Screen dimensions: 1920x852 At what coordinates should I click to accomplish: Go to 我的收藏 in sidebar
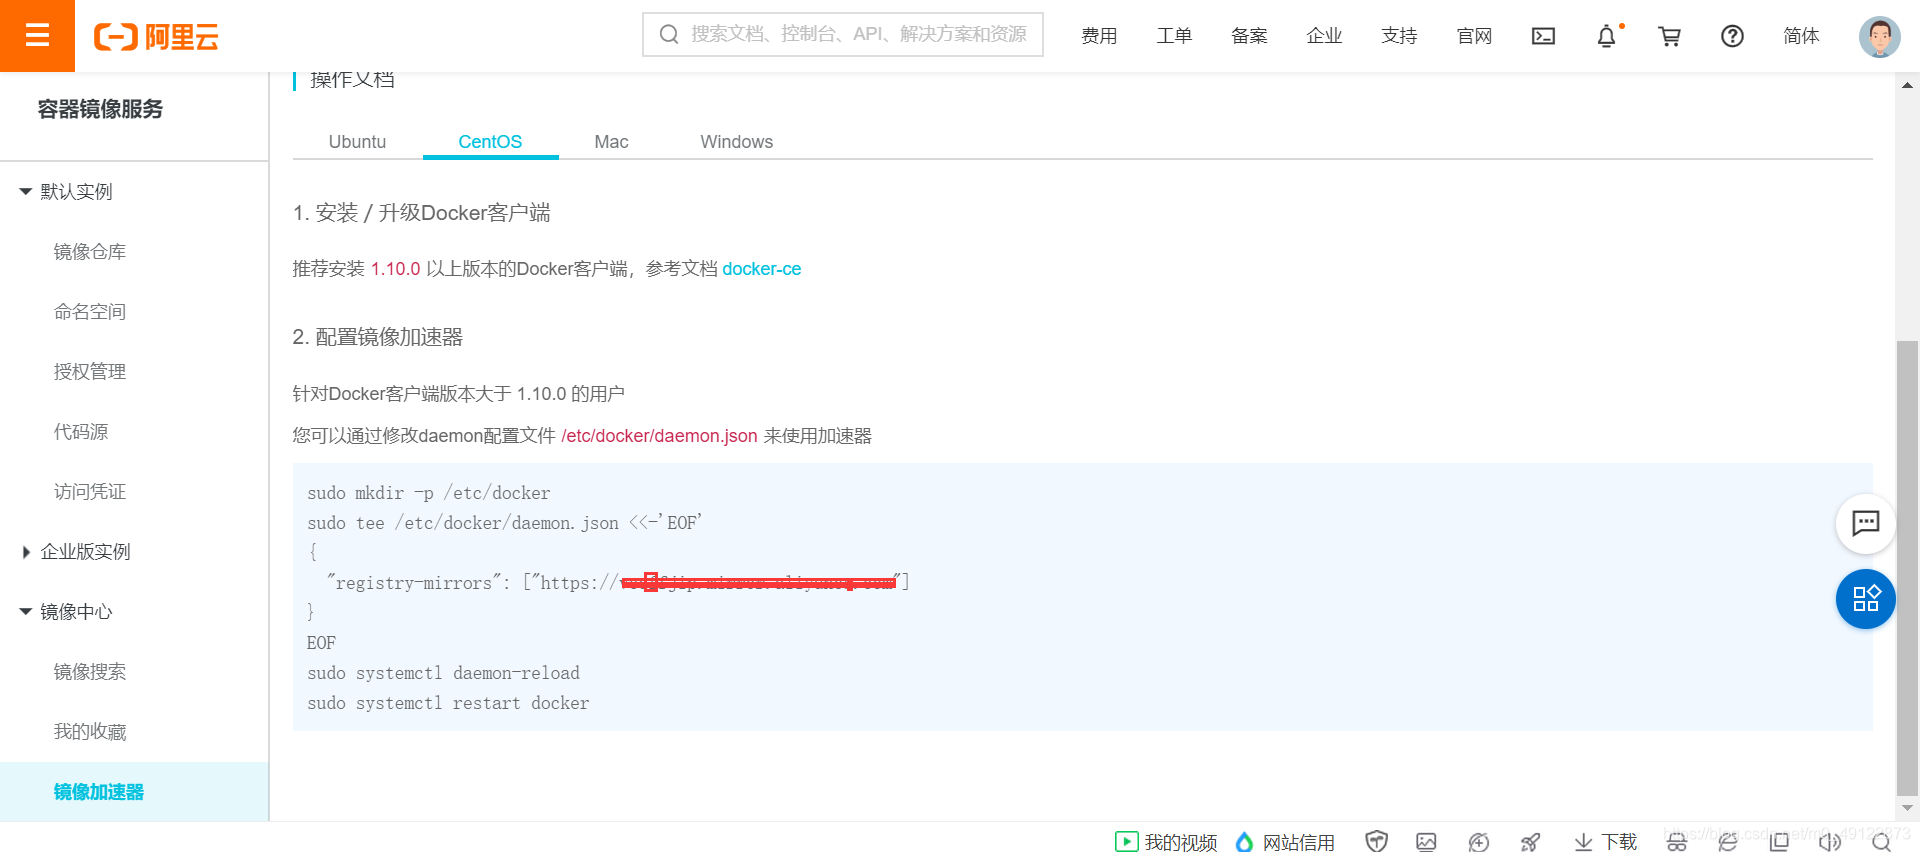coord(90,732)
